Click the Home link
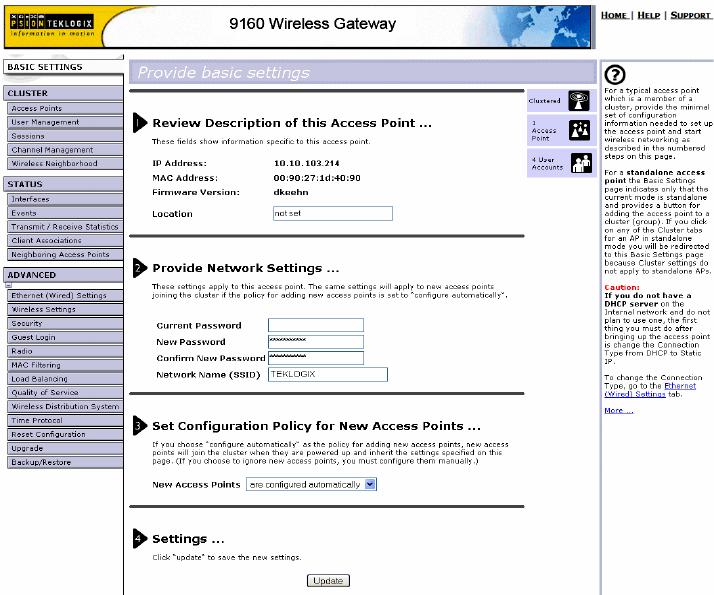This screenshot has width=714, height=595. pyautogui.click(x=614, y=15)
